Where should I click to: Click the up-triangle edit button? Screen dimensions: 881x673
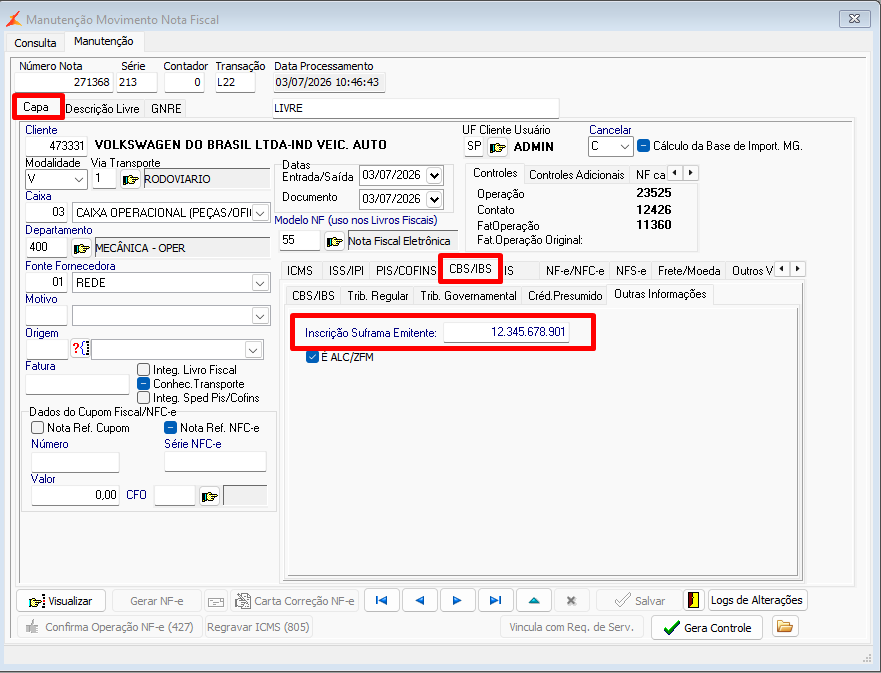coord(534,601)
